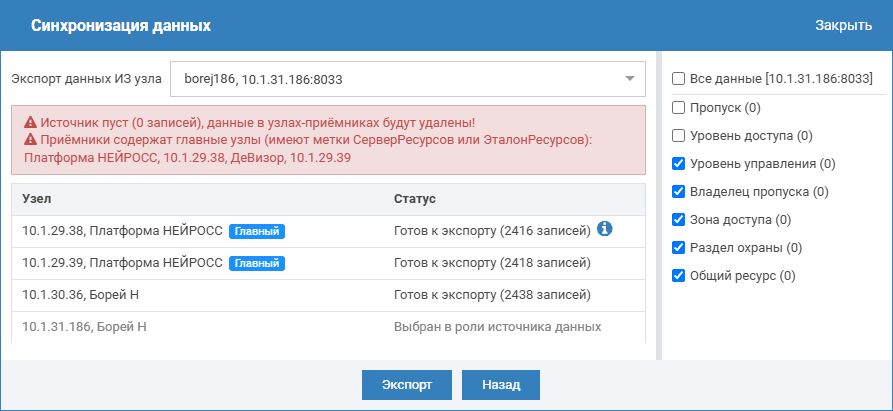This screenshot has width=893, height=411.
Task: Select row 10.1.31.186, Борей Н
Action: [x=328, y=327]
